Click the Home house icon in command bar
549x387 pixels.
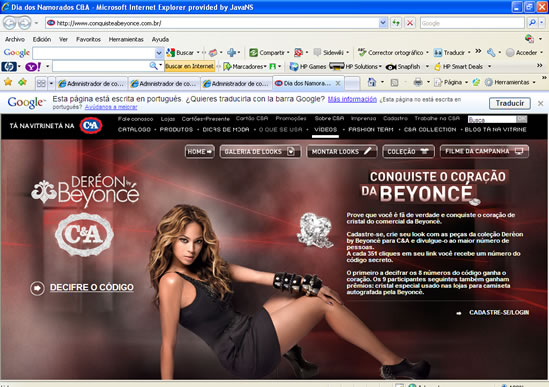pyautogui.click(x=372, y=83)
